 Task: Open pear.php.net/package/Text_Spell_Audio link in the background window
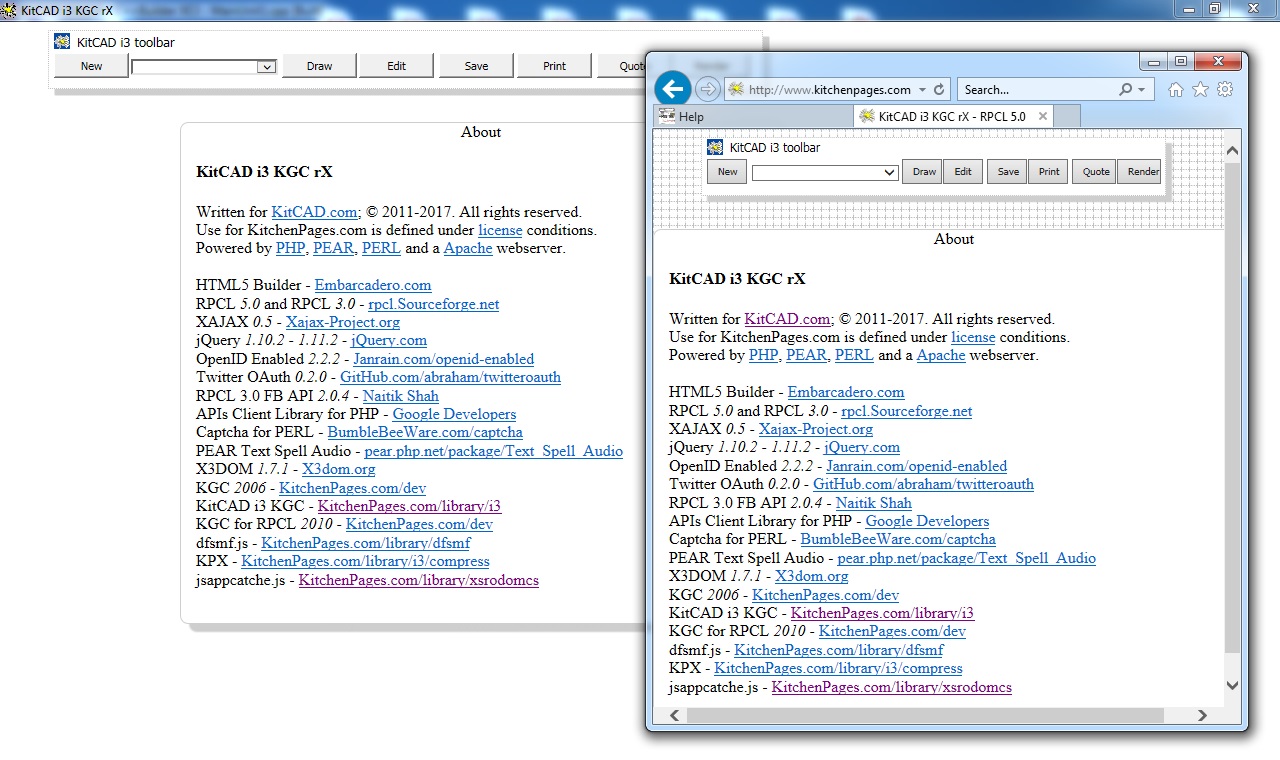coord(494,451)
